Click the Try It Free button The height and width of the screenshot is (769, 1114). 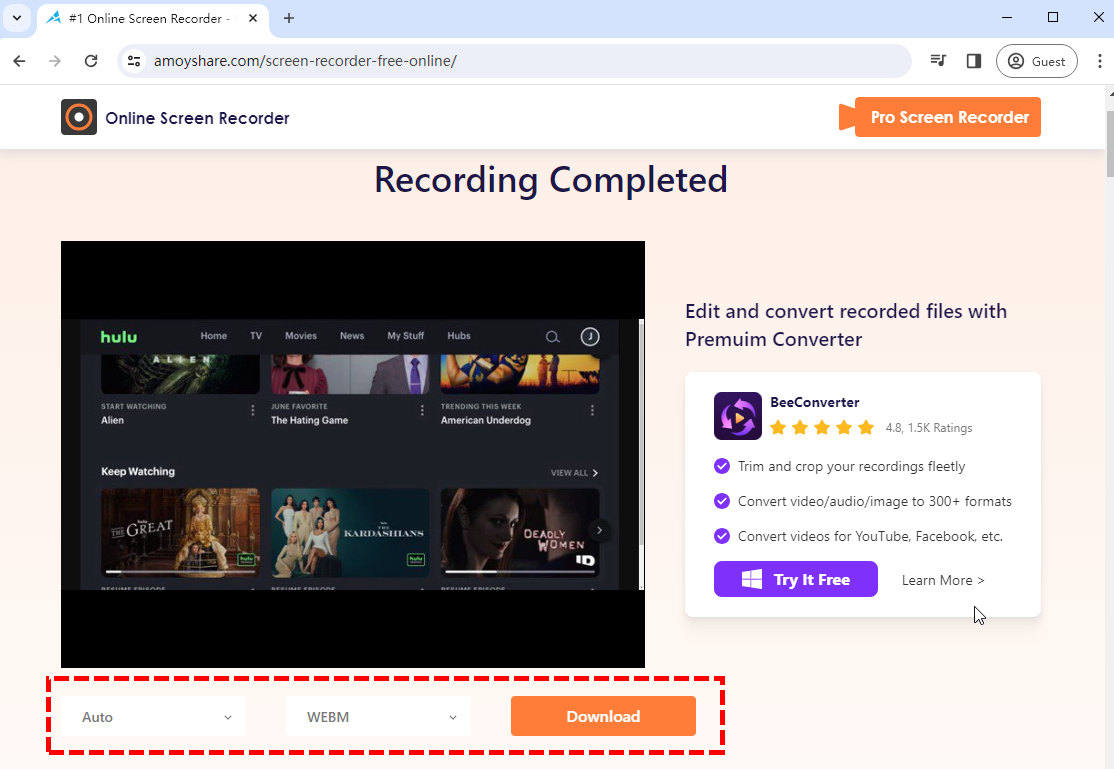pos(796,579)
